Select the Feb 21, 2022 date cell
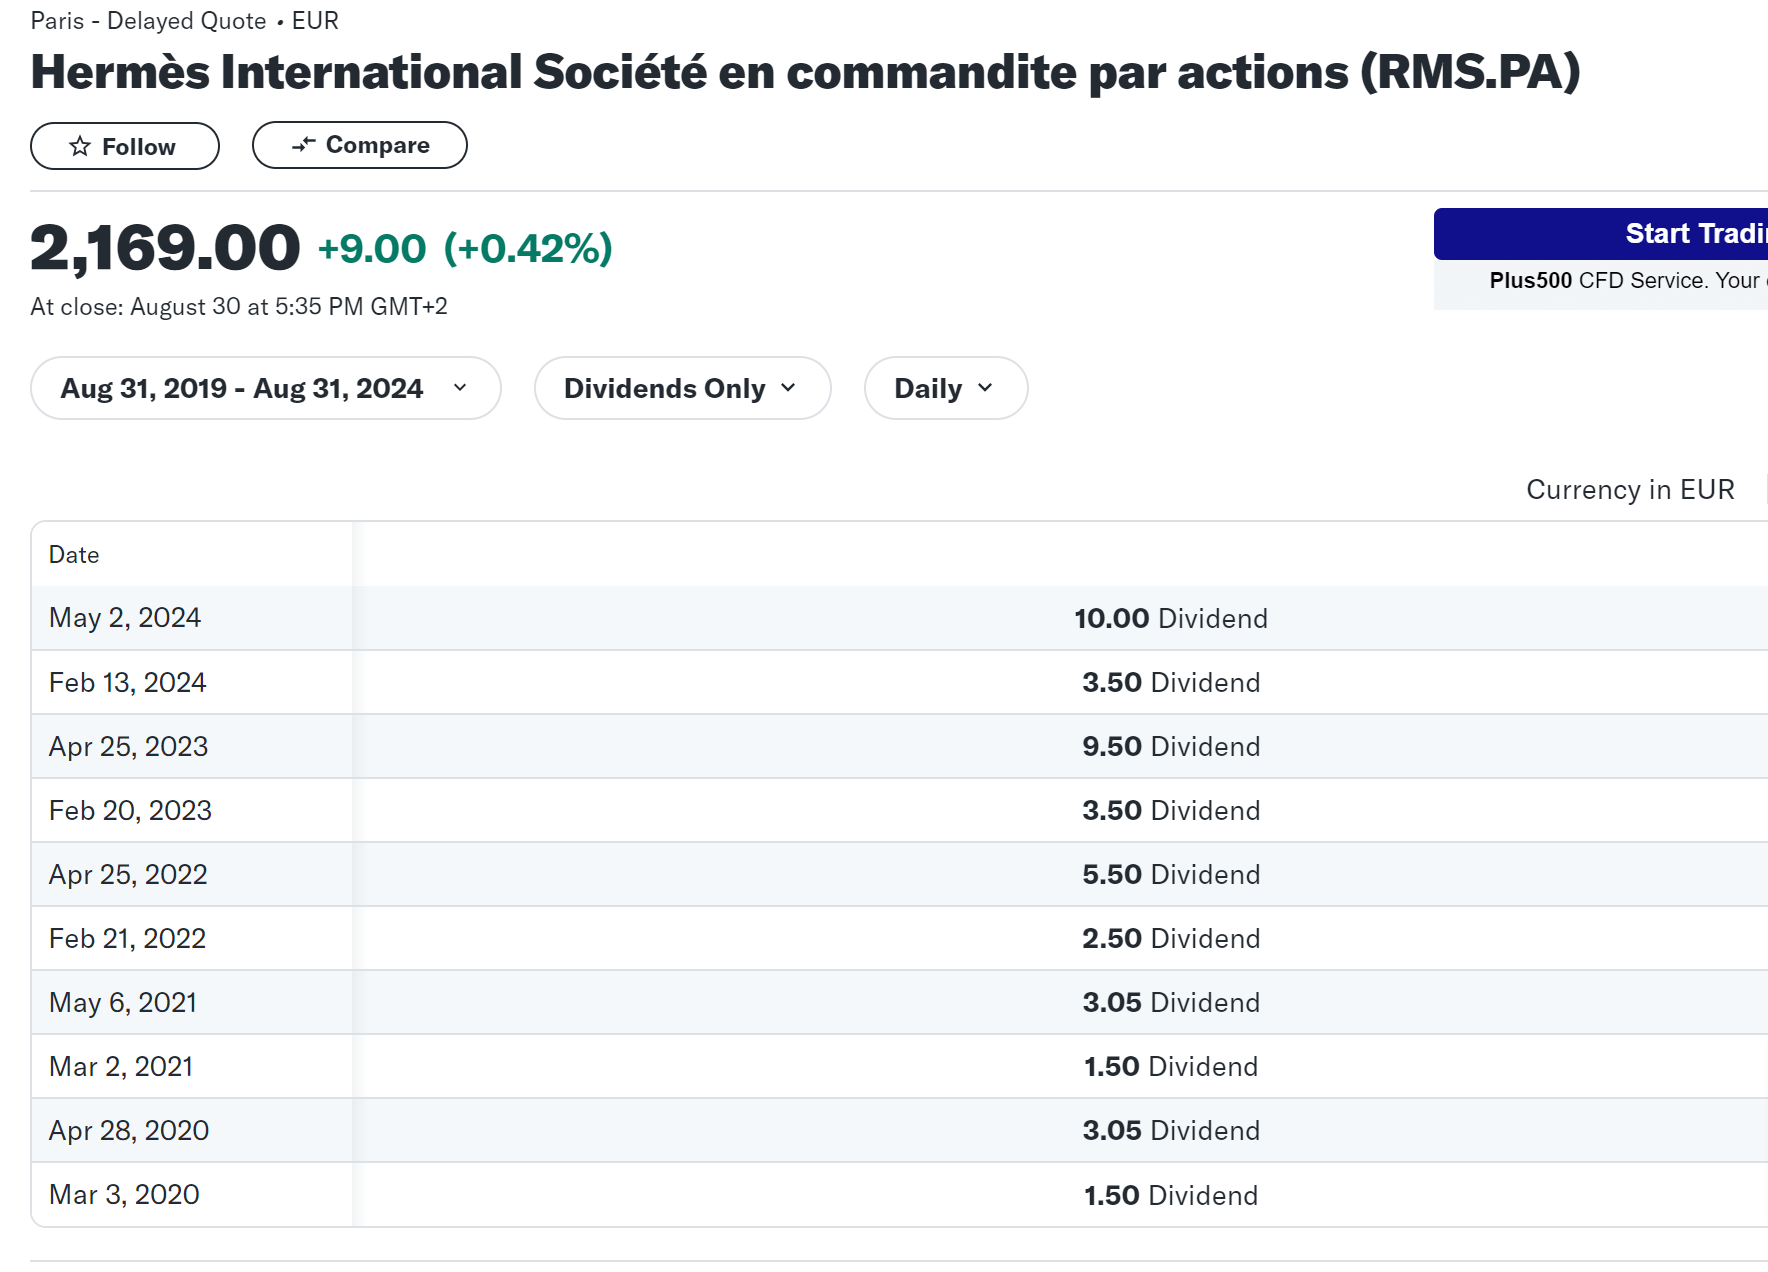Screen dimensions: 1768x1272 click(x=192, y=938)
